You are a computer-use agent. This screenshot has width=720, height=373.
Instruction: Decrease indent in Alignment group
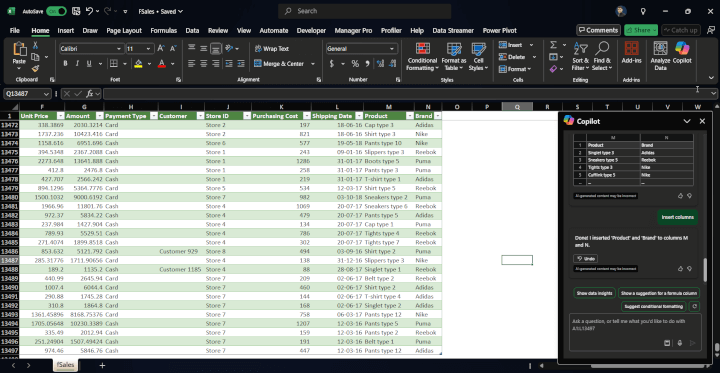pyautogui.click(x=229, y=64)
